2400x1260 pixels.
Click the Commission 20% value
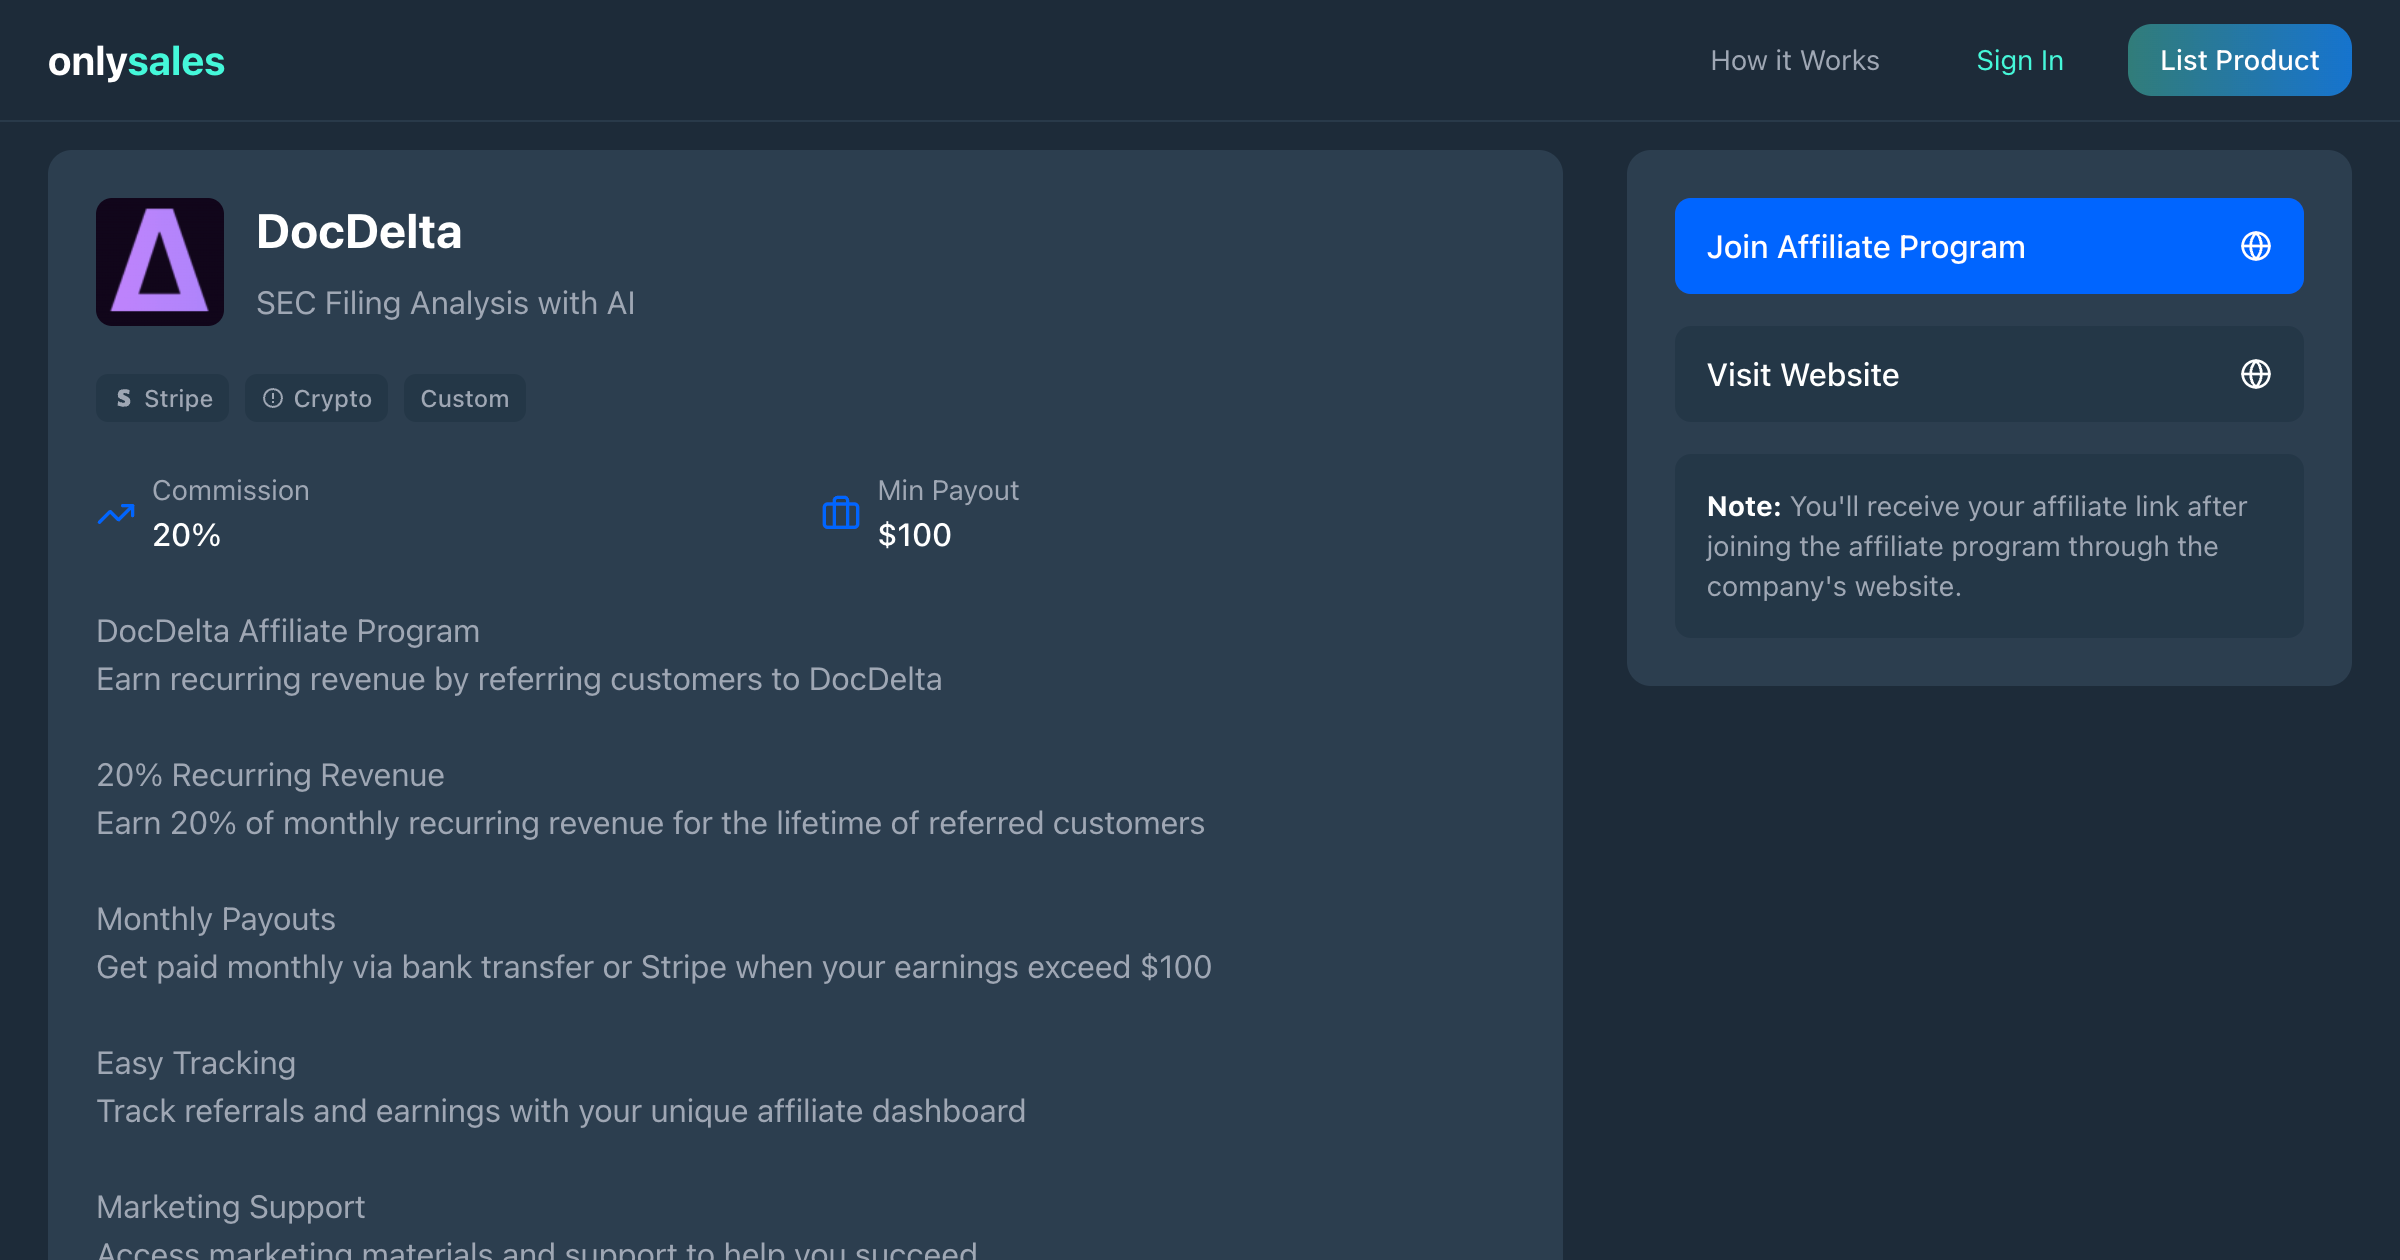coord(186,535)
